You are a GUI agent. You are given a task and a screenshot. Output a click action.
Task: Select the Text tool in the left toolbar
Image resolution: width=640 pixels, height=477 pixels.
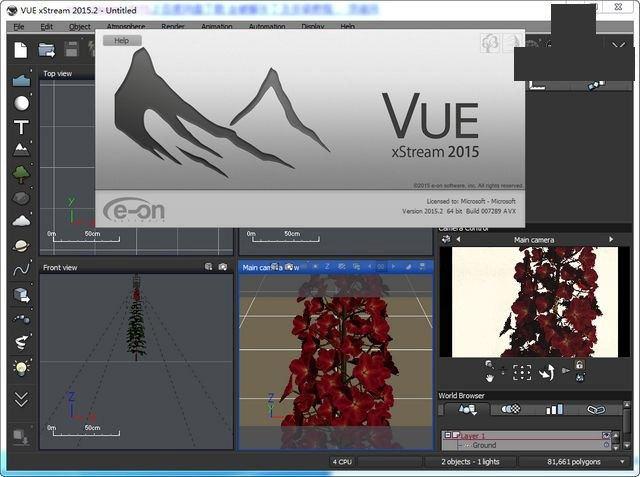point(21,127)
